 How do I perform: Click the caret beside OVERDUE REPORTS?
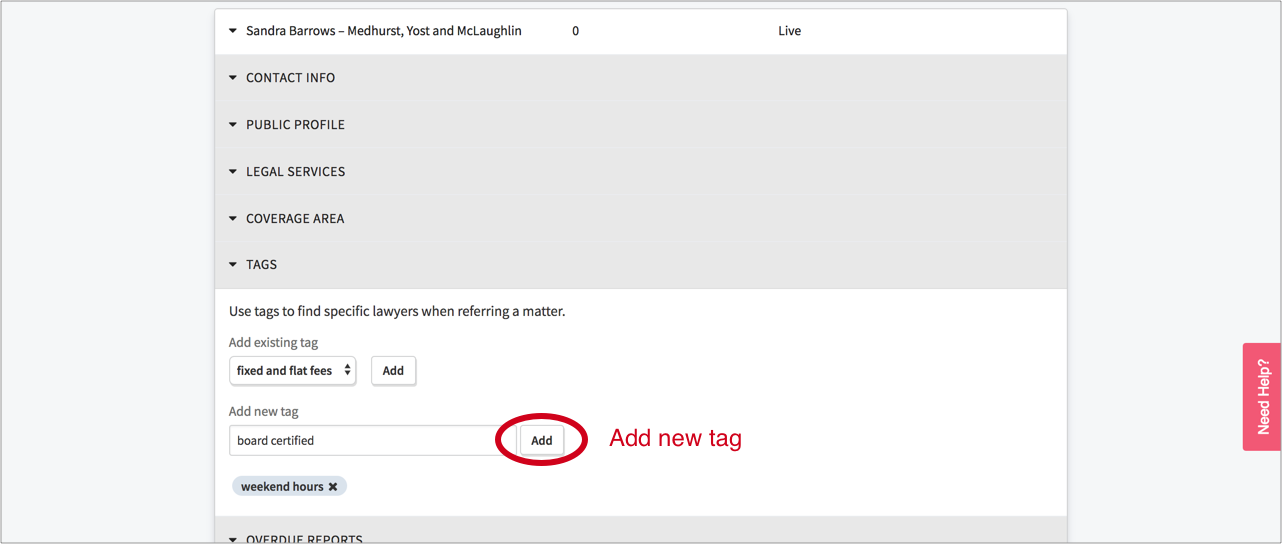point(233,539)
